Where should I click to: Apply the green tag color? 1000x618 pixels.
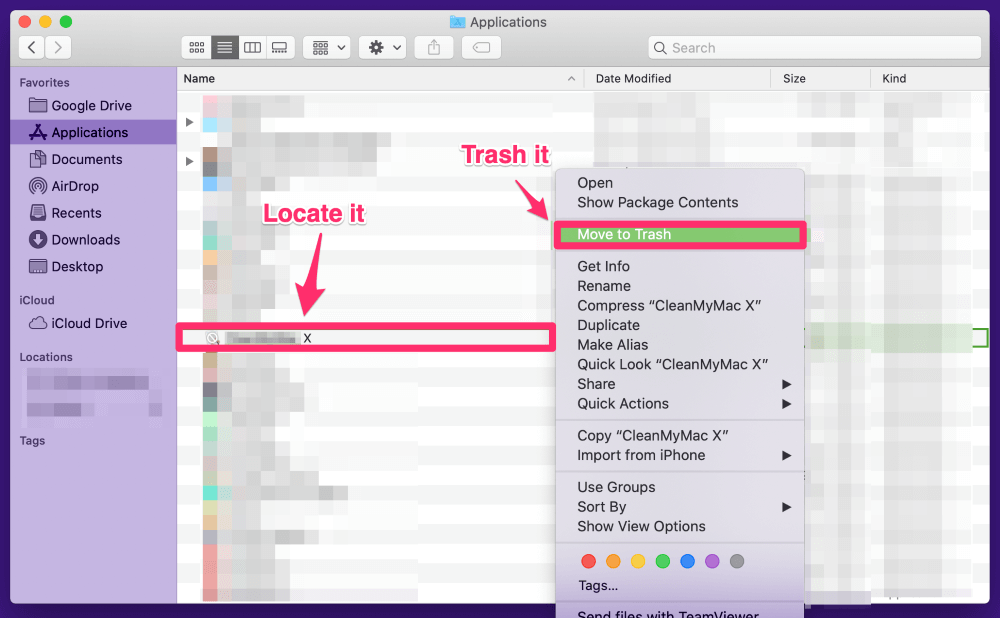(x=663, y=561)
